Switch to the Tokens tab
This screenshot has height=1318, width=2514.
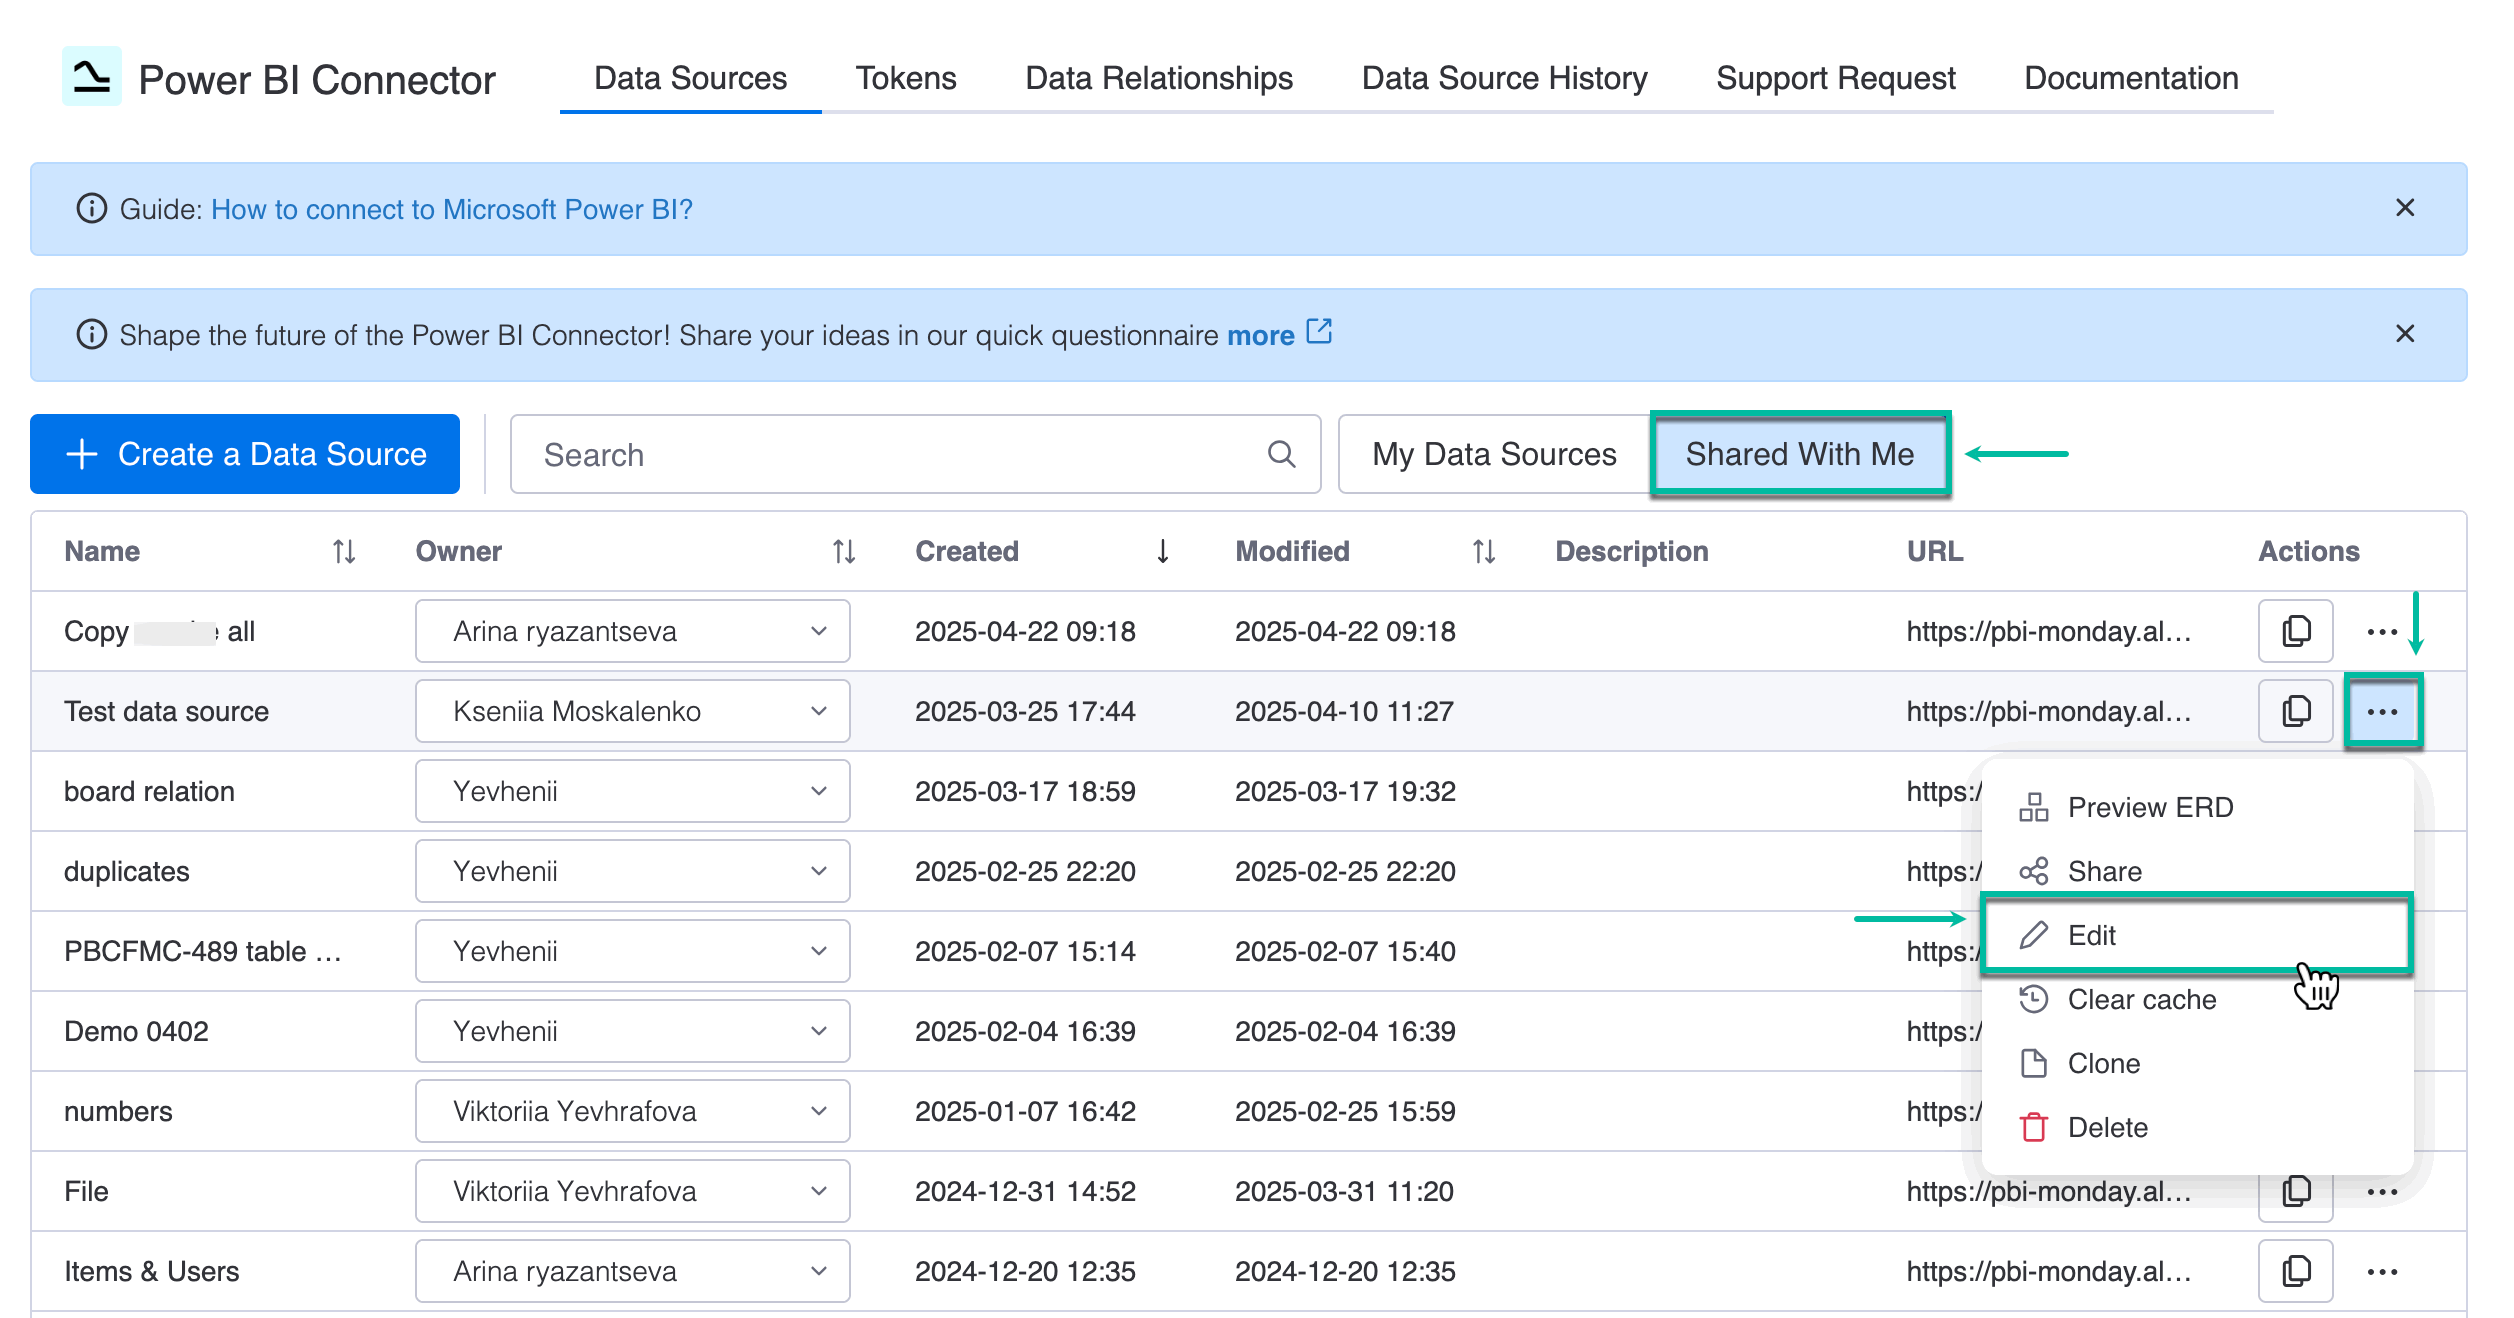click(x=905, y=78)
